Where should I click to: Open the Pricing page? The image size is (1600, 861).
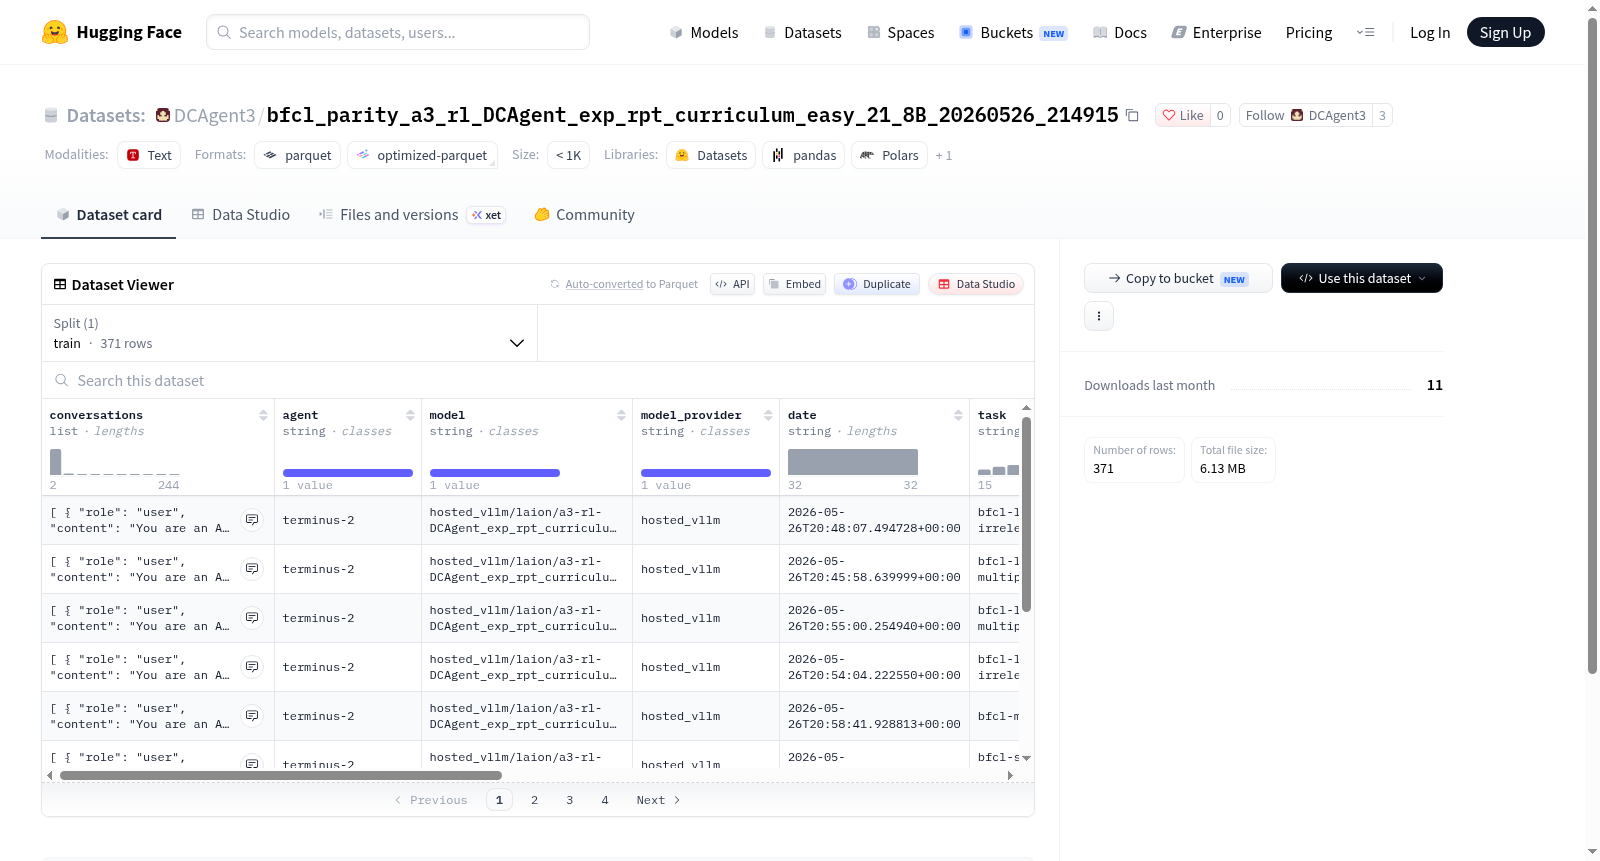tap(1309, 32)
